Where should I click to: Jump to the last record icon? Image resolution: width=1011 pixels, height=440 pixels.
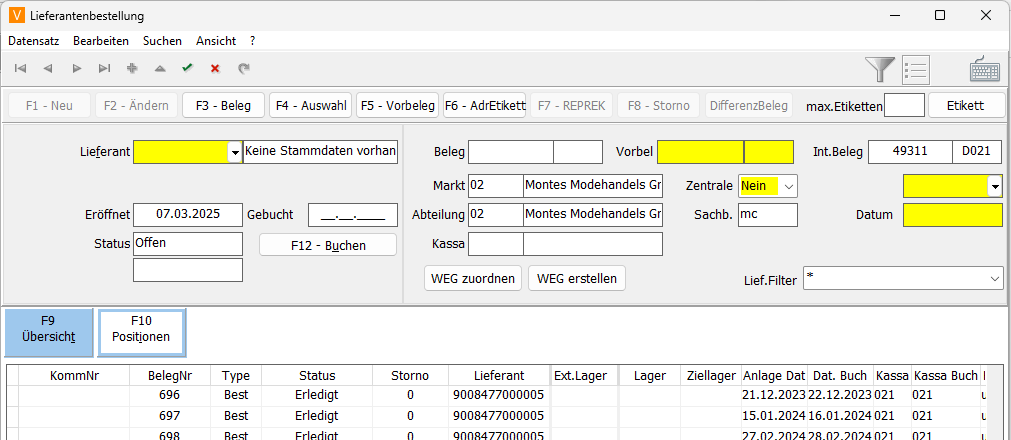tap(104, 68)
